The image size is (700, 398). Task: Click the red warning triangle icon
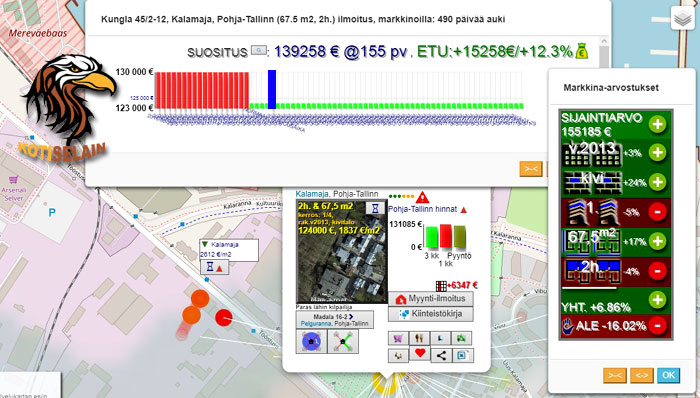(x=422, y=197)
